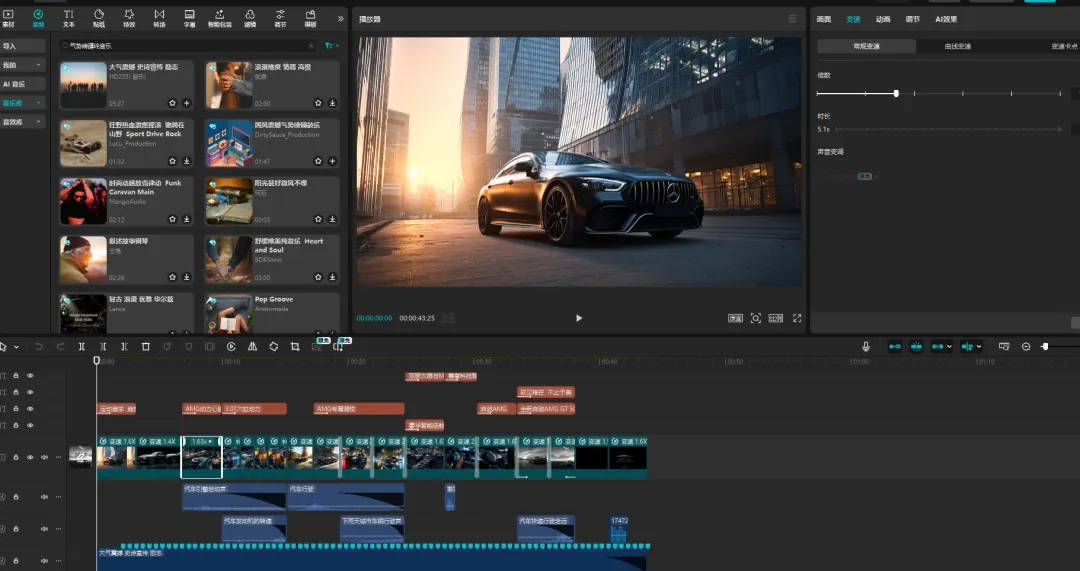Switch to the 调节 tab in properties
This screenshot has width=1080, height=571.
[x=913, y=19]
